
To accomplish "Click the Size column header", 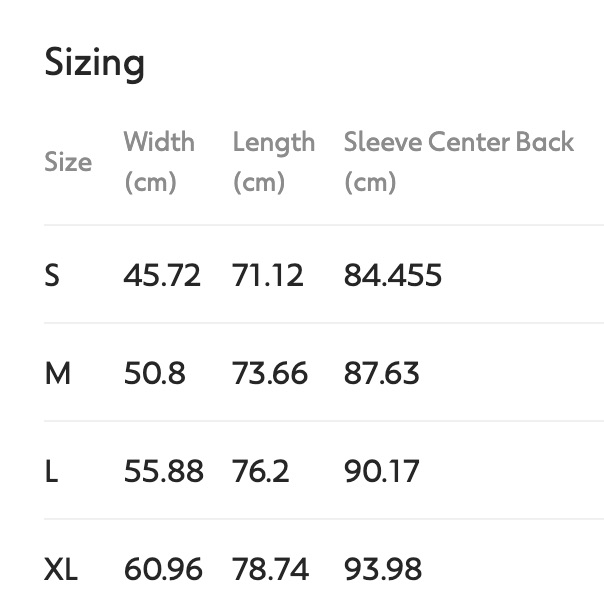I will [x=68, y=162].
